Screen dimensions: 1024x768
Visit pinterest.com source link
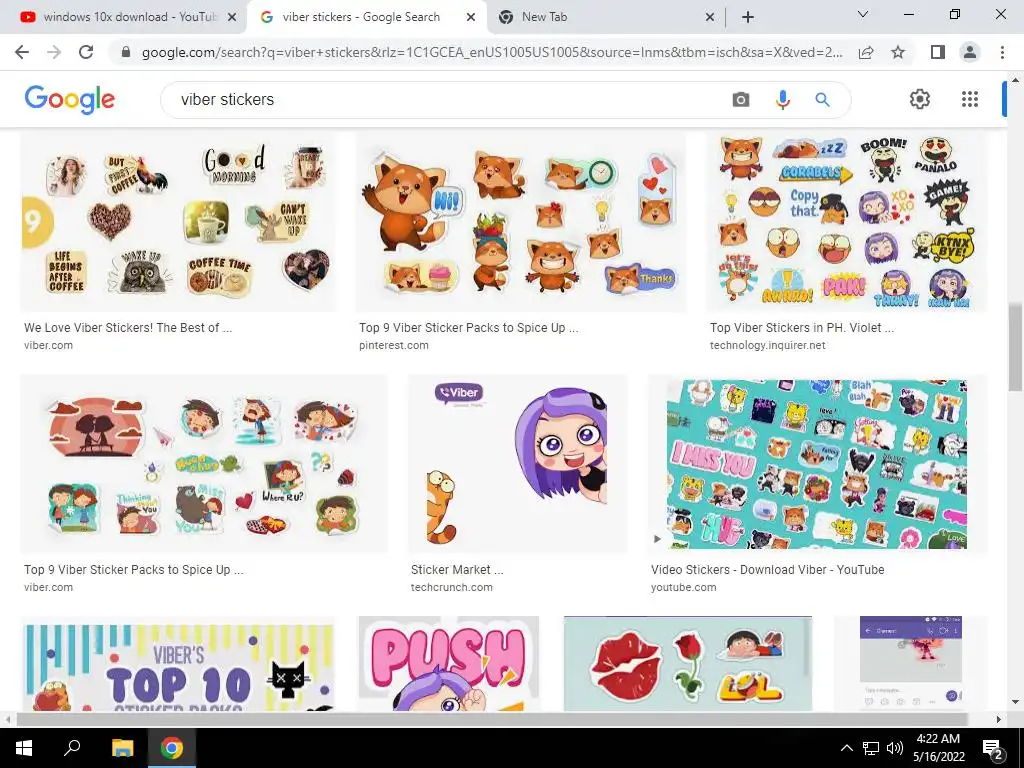pos(394,345)
